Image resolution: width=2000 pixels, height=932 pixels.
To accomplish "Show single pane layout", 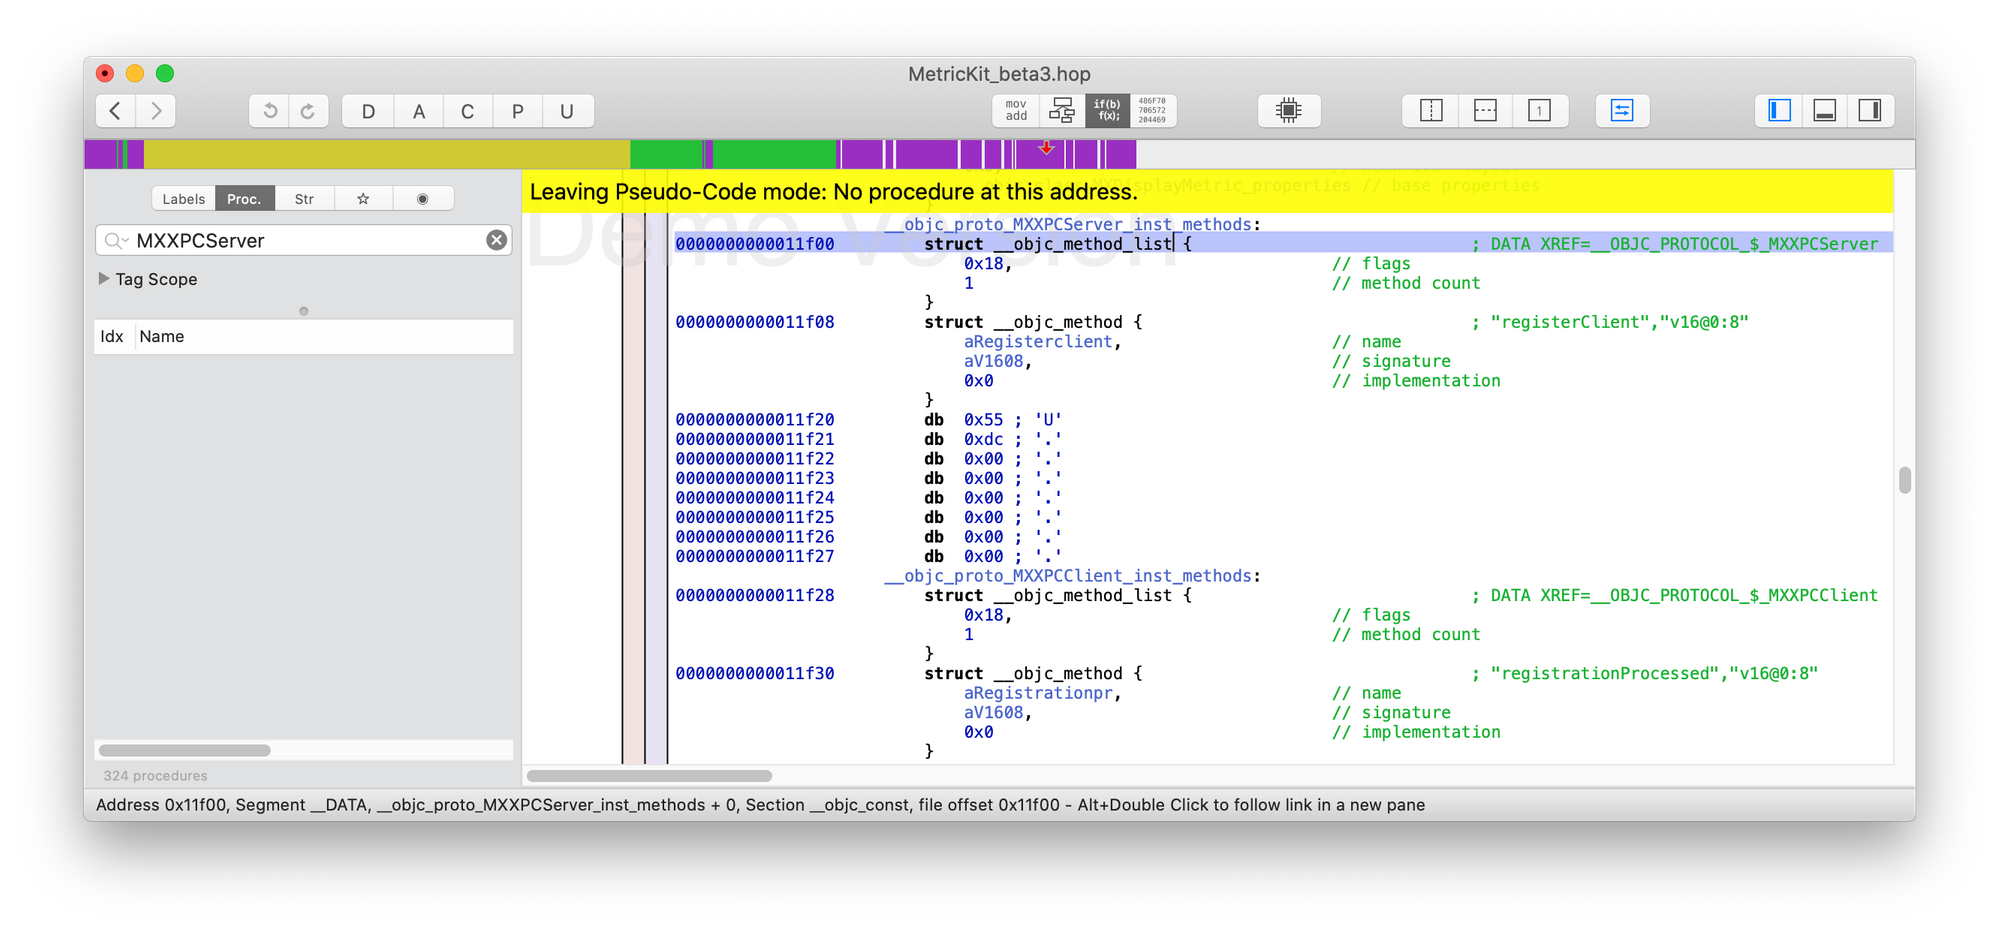I will point(1539,110).
